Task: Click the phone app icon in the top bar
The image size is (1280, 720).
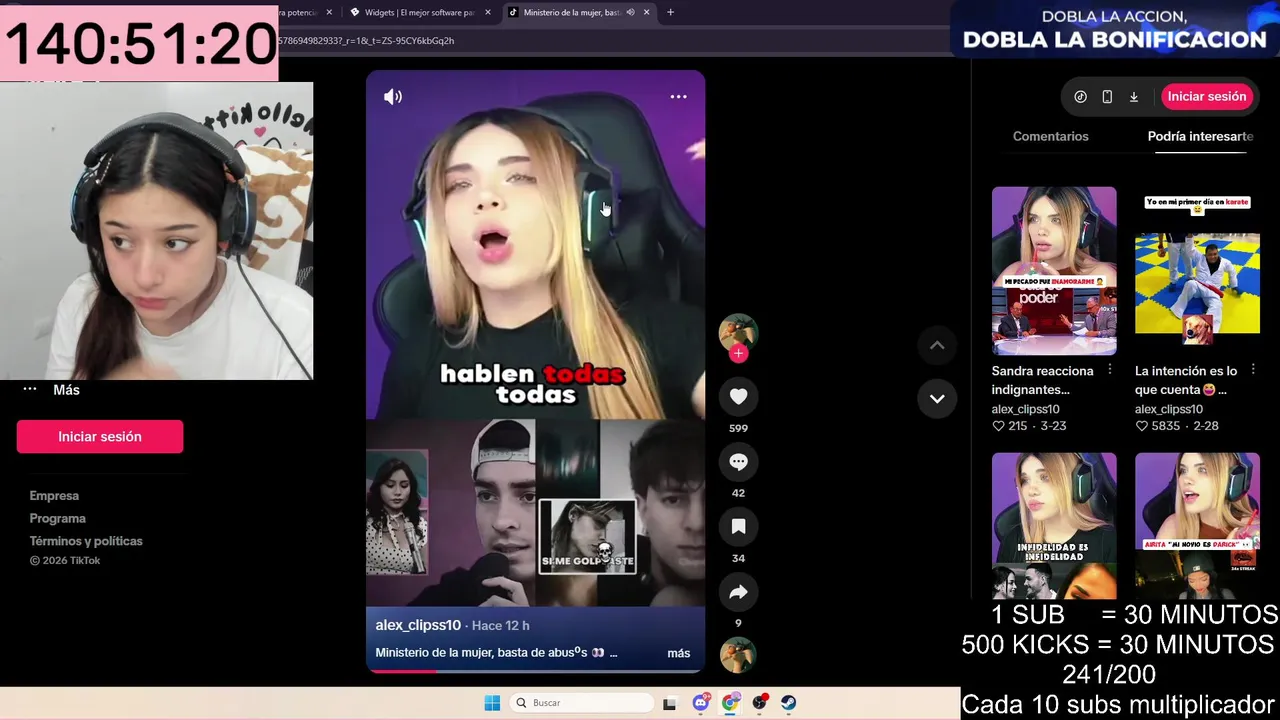Action: [x=1107, y=97]
